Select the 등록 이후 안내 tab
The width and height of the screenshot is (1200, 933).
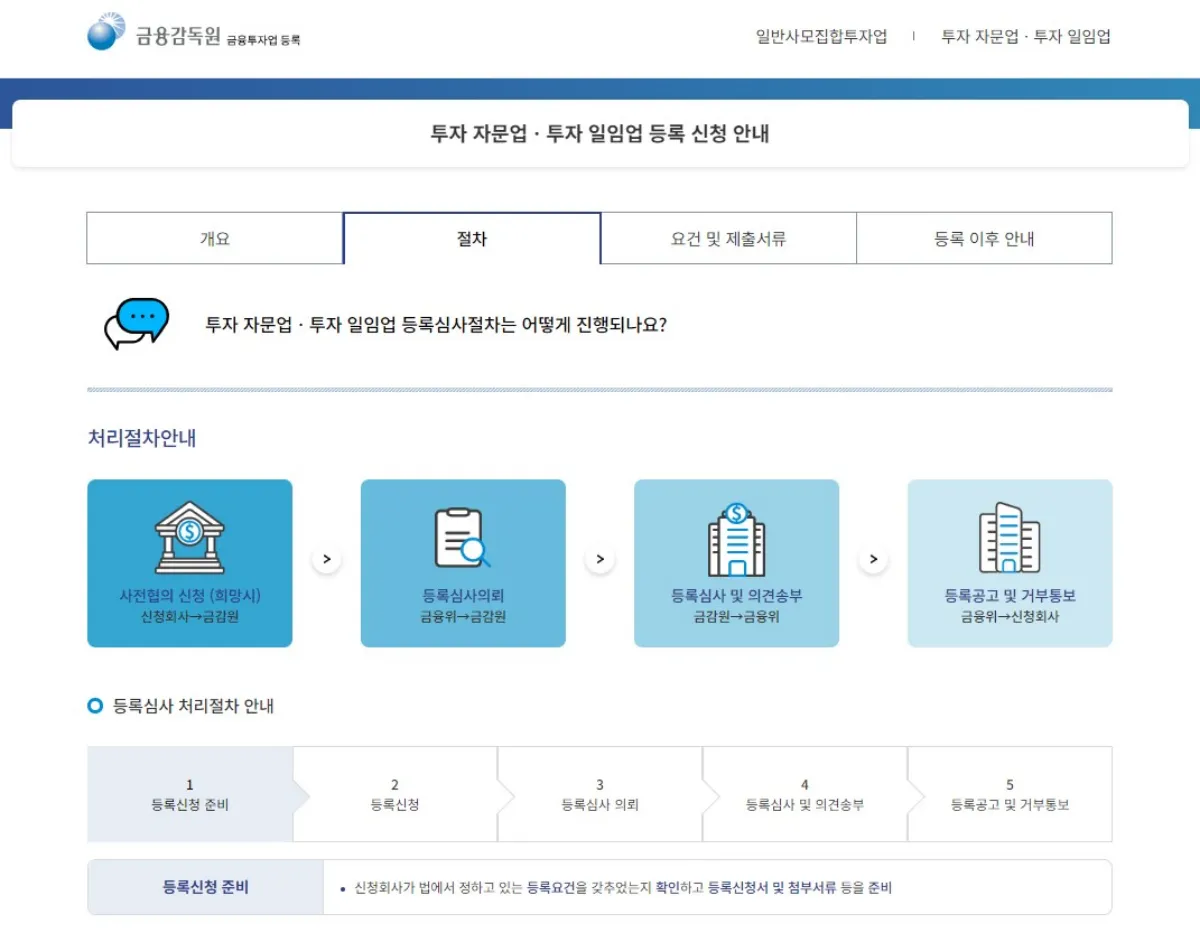pos(983,237)
